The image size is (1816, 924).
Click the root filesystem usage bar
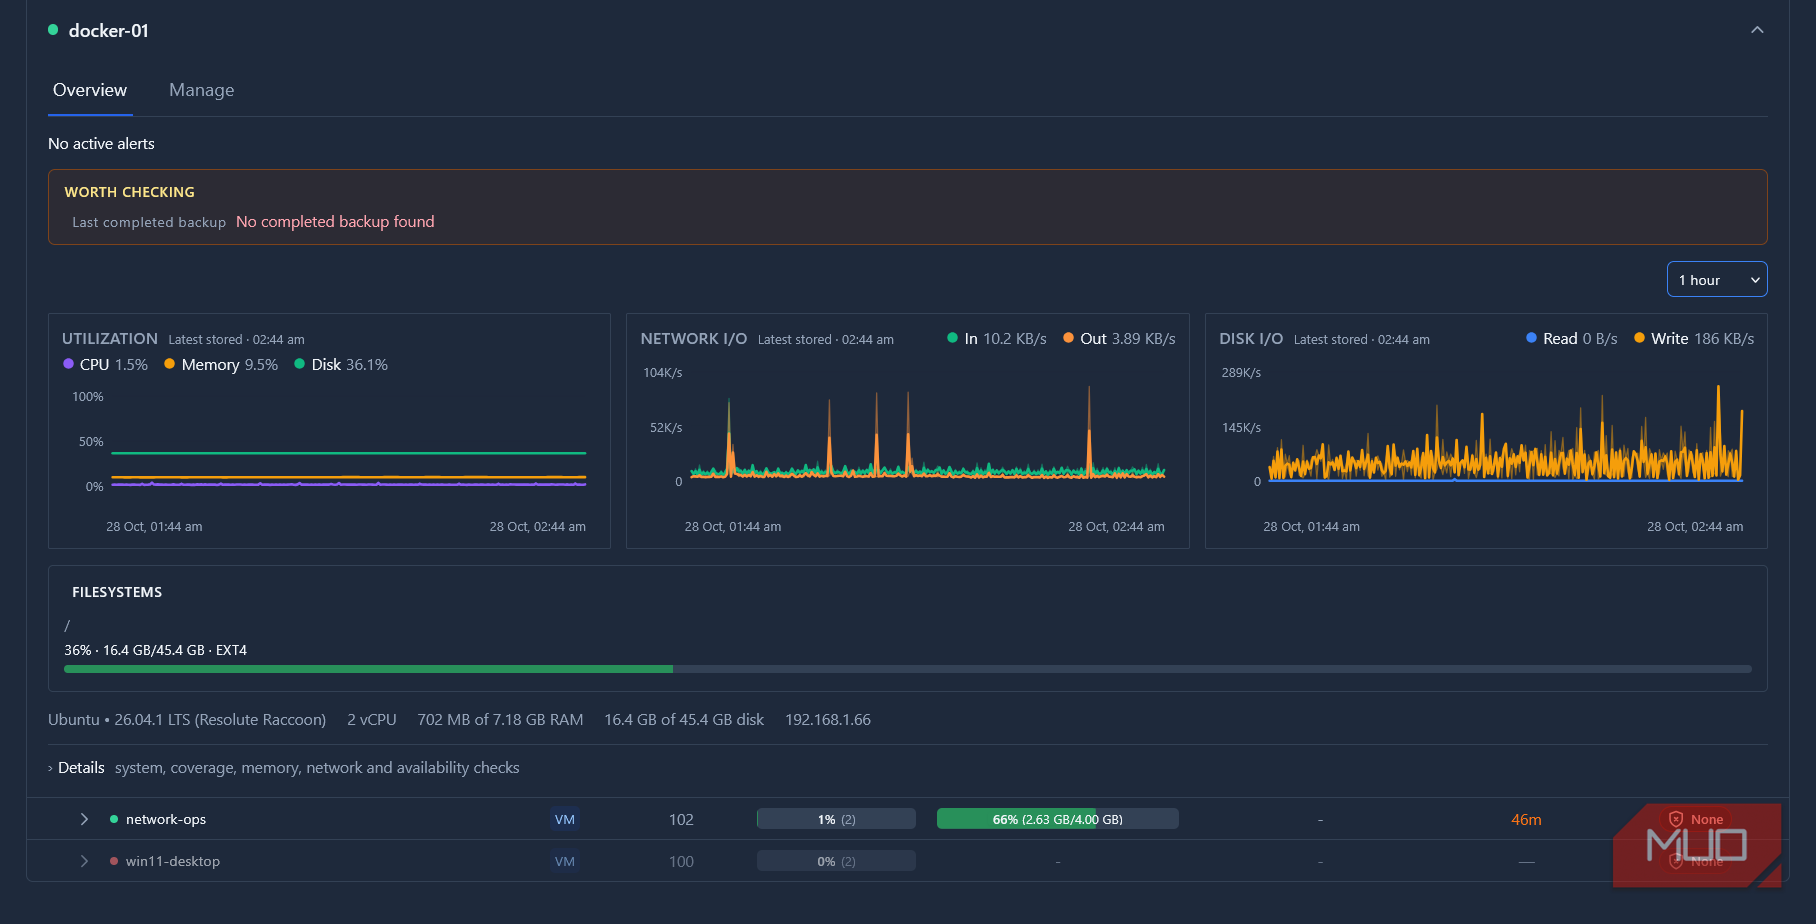pos(908,669)
